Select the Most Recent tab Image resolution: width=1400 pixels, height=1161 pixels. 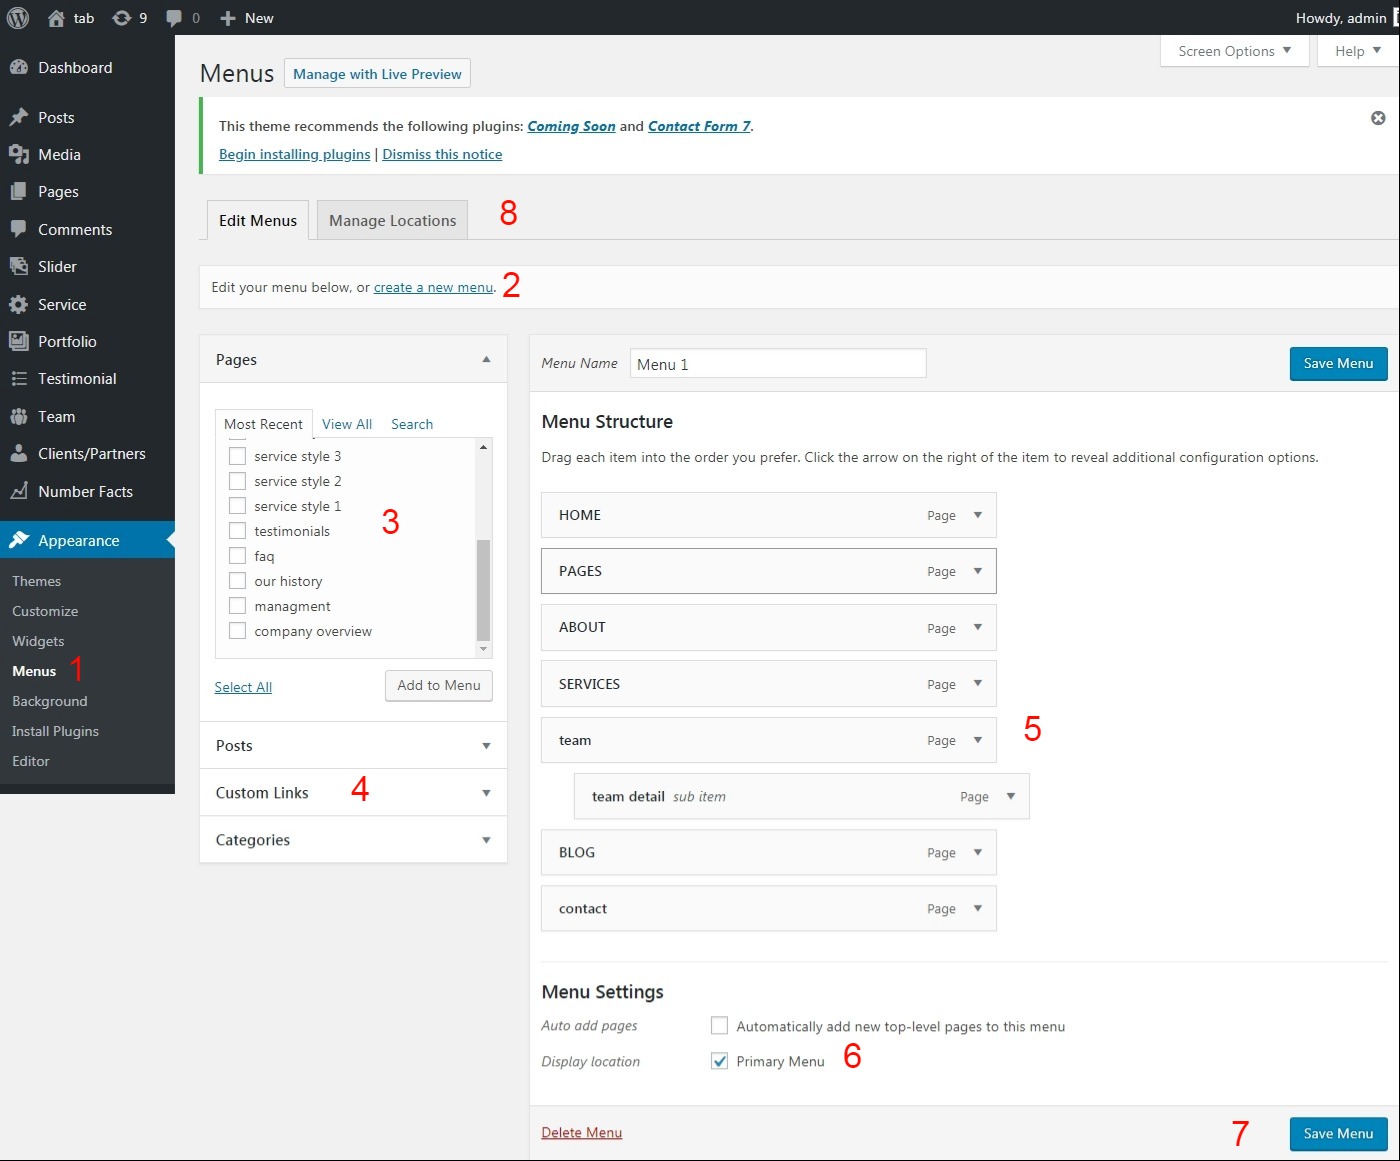[263, 424]
